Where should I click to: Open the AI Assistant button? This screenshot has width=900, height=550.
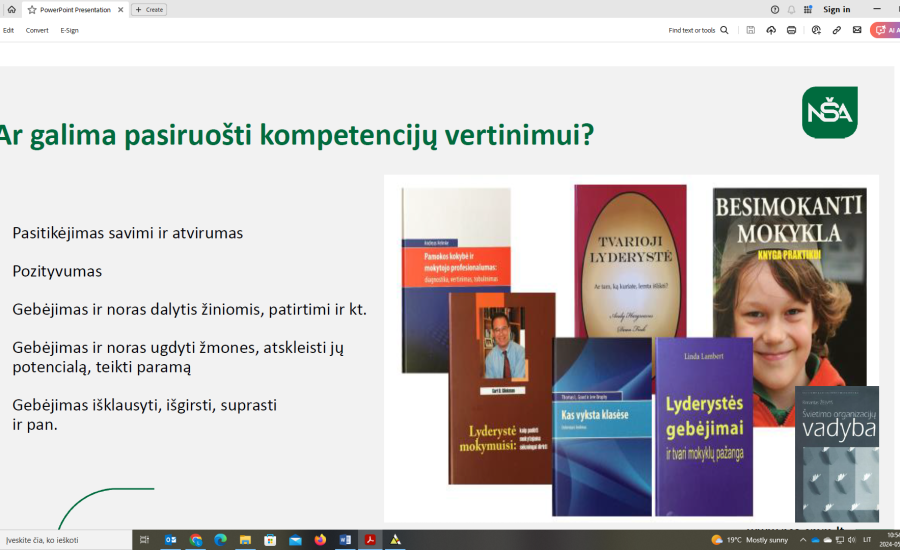pos(886,30)
